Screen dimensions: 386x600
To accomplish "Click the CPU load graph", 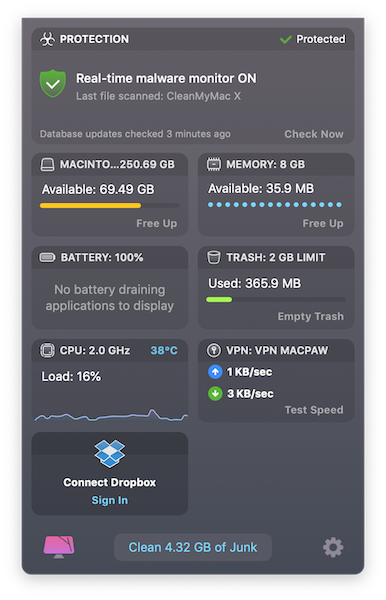I will point(111,416).
